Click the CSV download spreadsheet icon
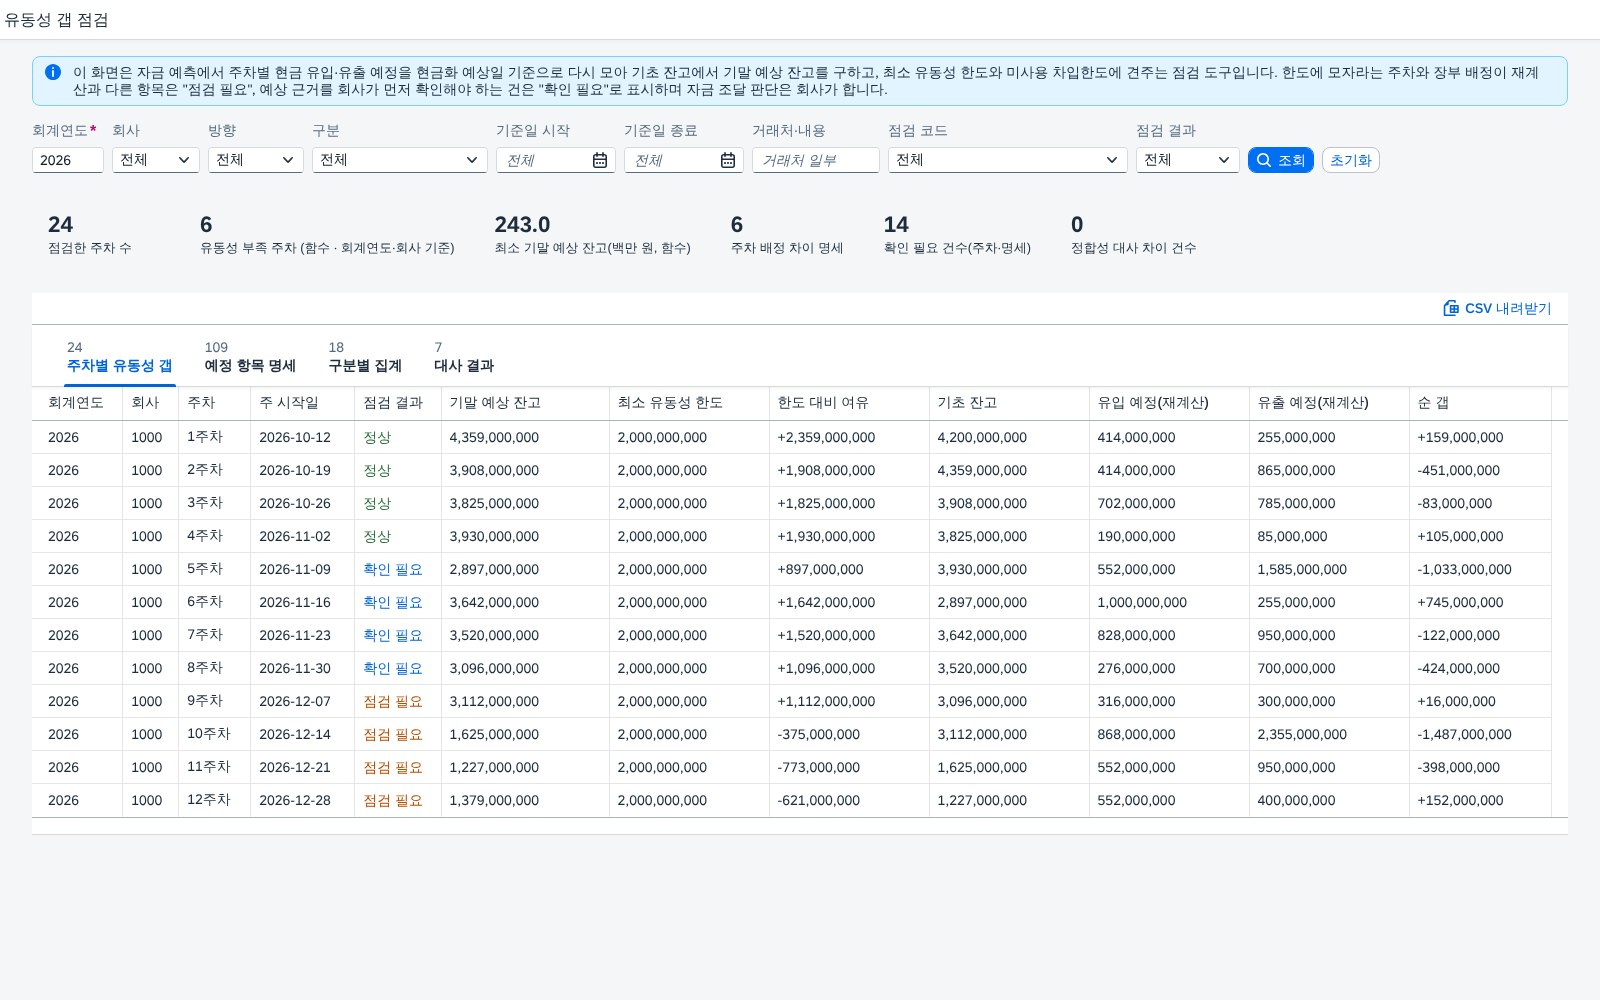This screenshot has height=1000, width=1600. (1451, 308)
